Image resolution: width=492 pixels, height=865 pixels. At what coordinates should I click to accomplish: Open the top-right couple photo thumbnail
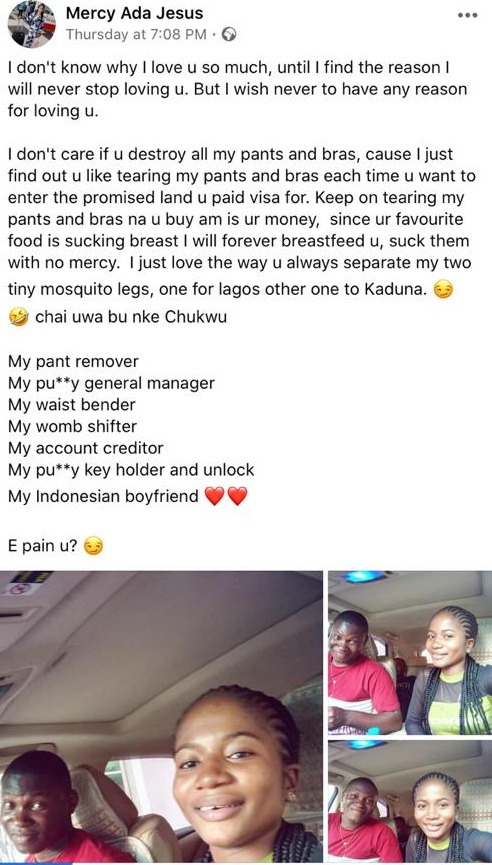(x=410, y=653)
